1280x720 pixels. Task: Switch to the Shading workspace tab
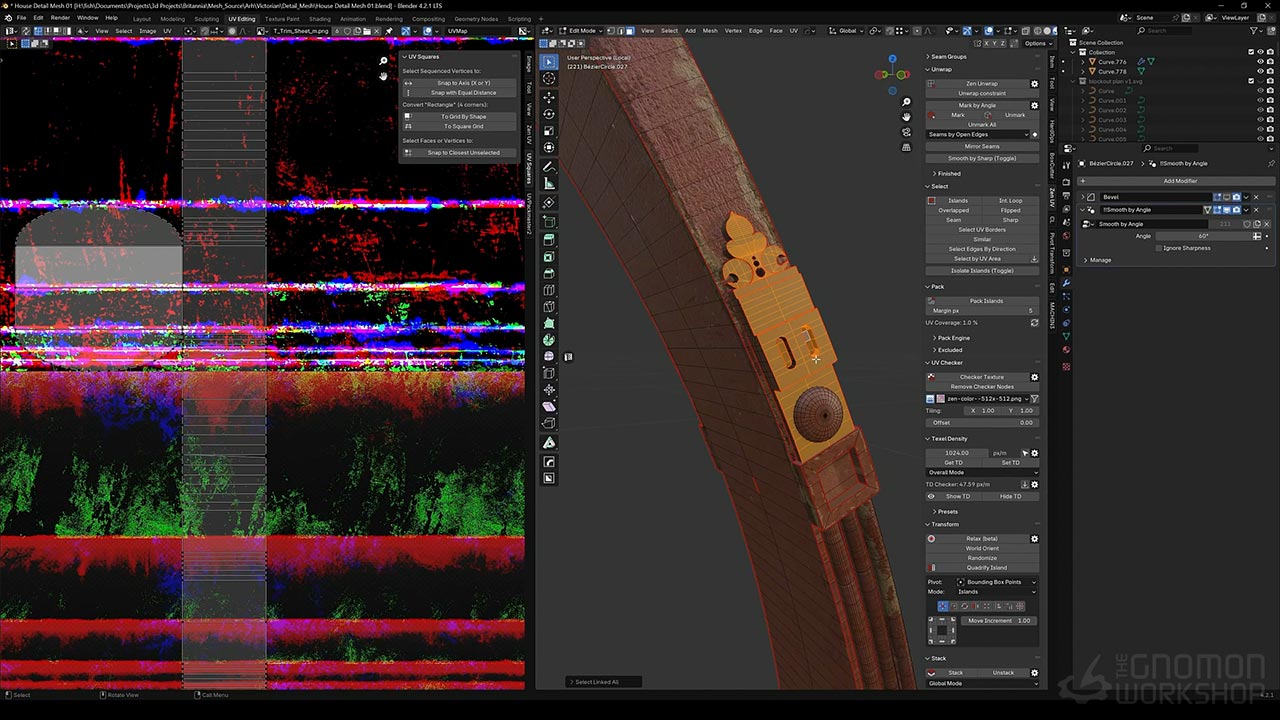pyautogui.click(x=319, y=19)
